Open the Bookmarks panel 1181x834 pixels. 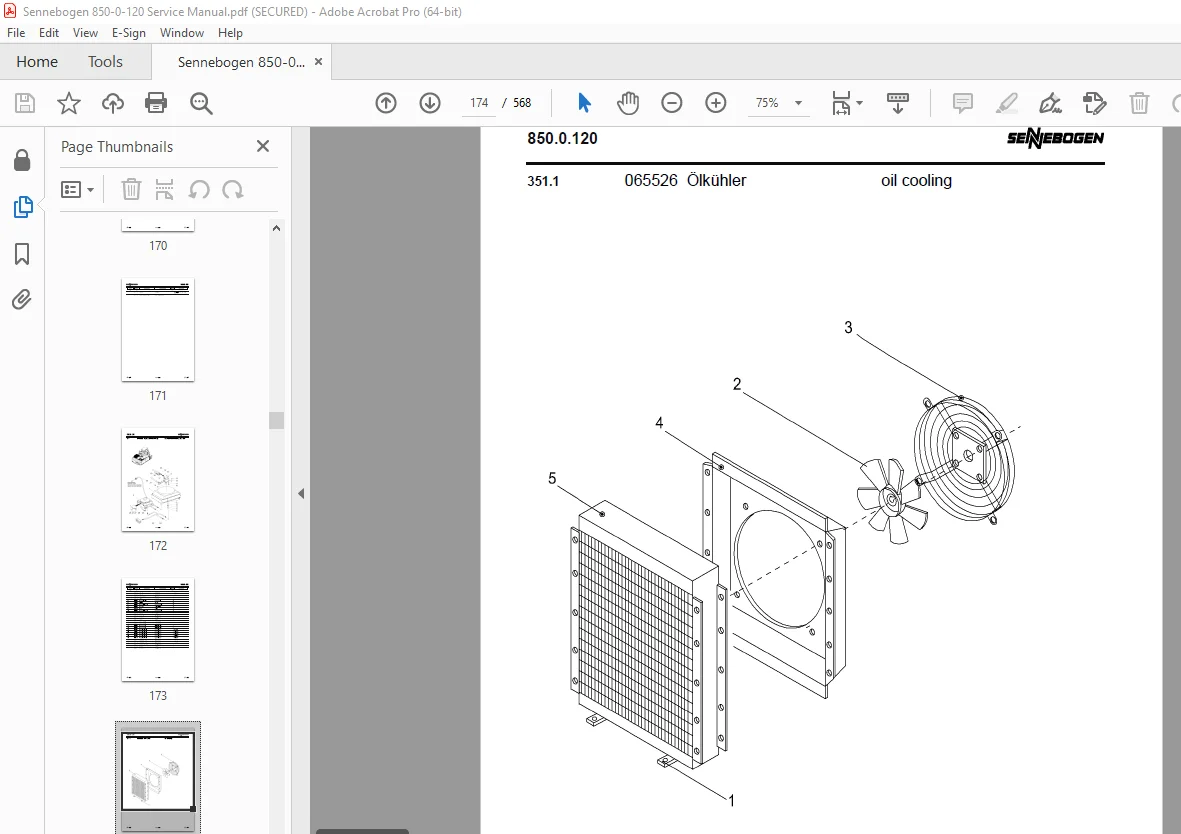click(x=22, y=254)
